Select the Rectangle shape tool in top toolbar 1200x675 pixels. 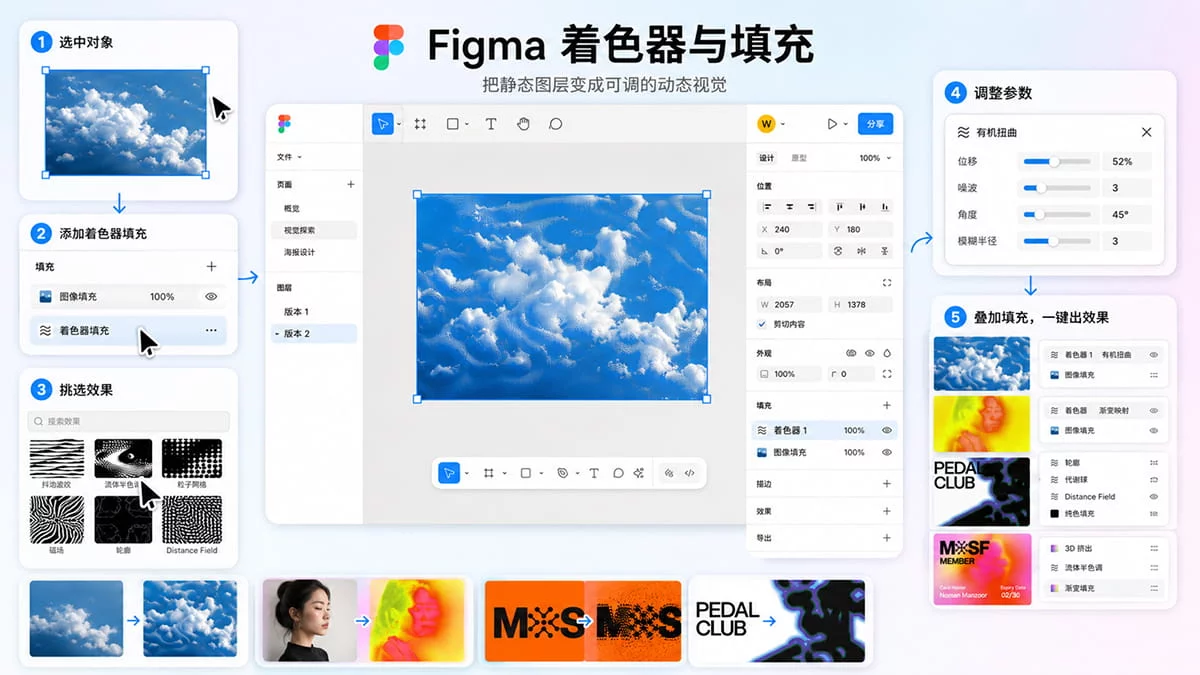(452, 124)
